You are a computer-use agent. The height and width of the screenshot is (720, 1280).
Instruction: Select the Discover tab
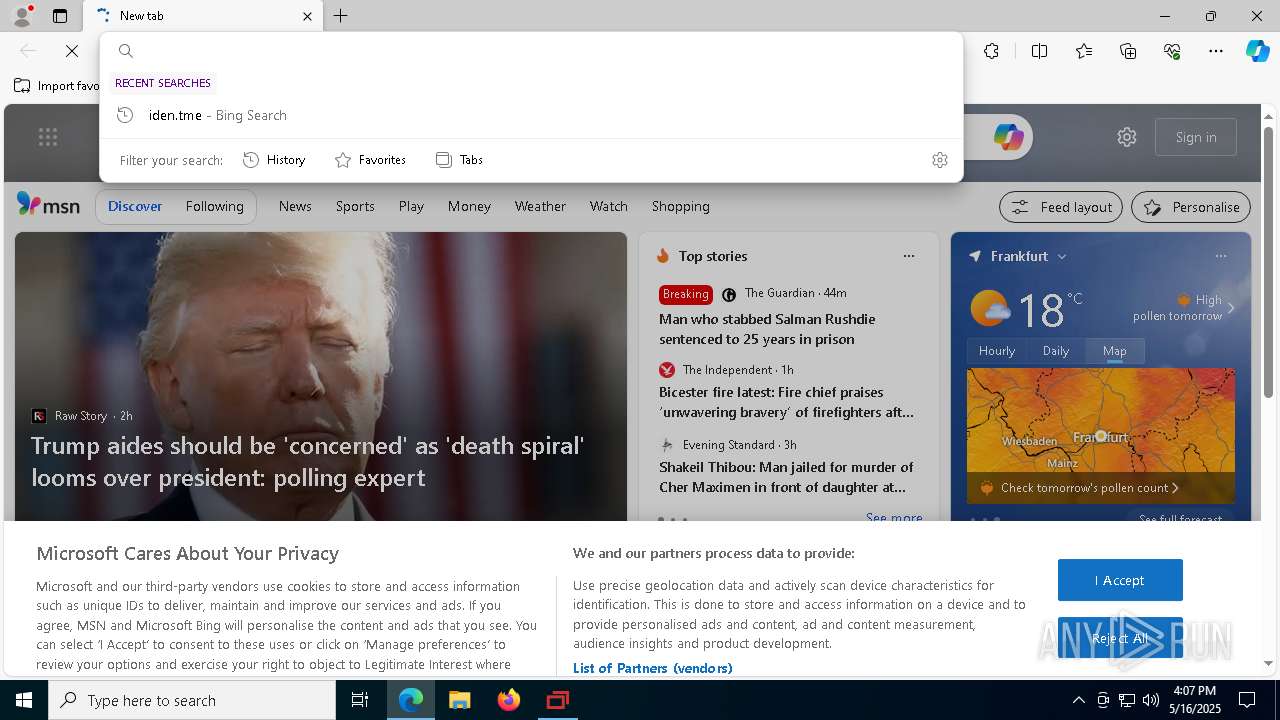135,206
